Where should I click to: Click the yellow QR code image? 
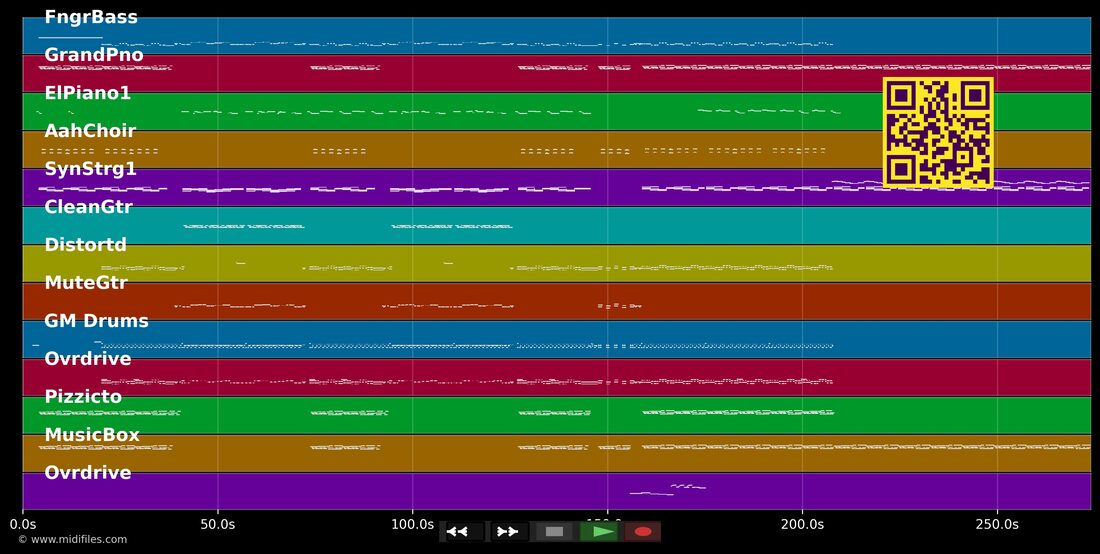click(x=938, y=133)
